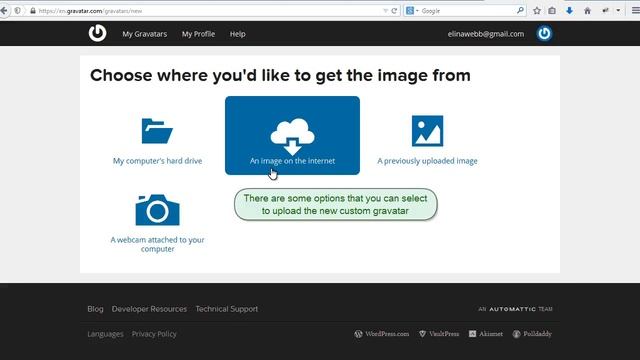Screen dimensions: 640x360
Task: Open the Help menu item
Action: point(238,34)
